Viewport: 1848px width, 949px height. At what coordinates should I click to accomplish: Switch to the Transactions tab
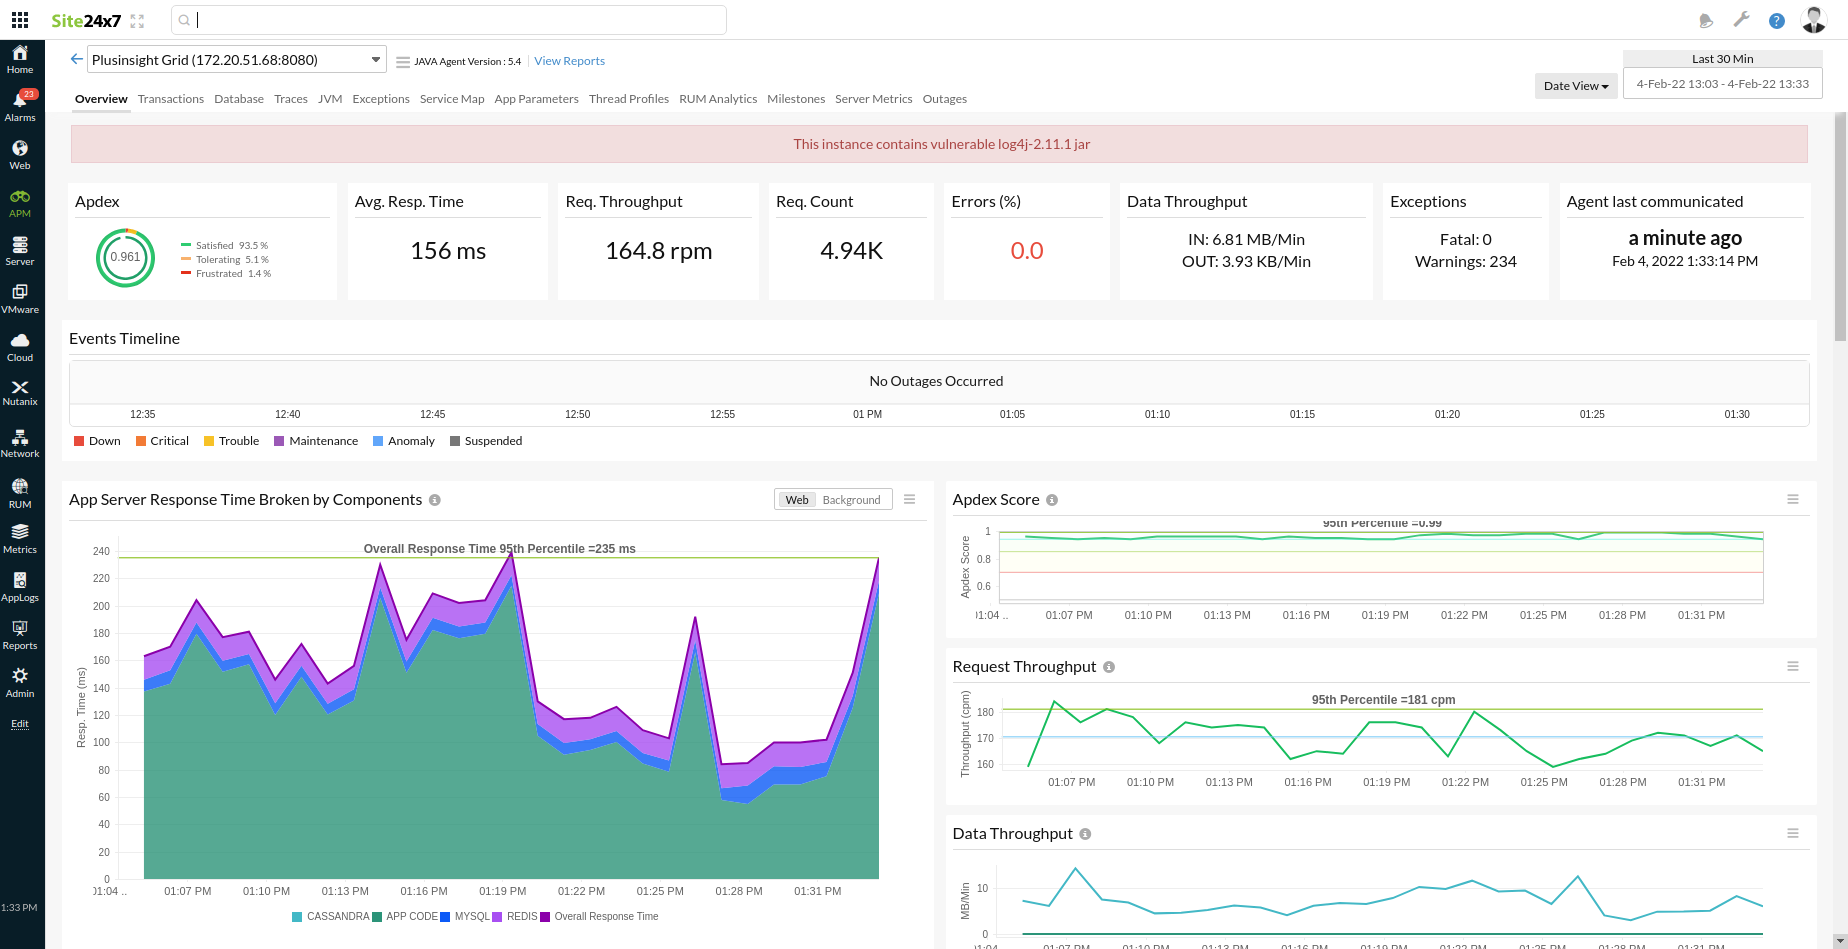click(170, 98)
